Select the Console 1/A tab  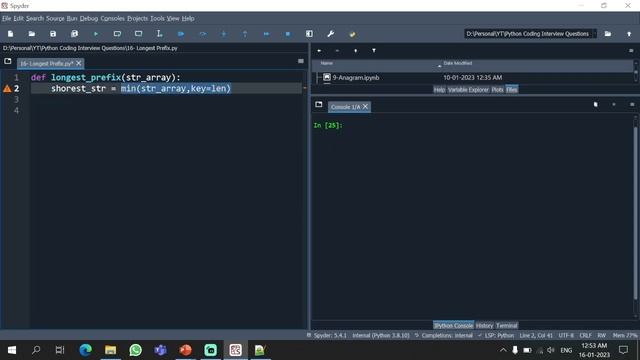point(345,107)
